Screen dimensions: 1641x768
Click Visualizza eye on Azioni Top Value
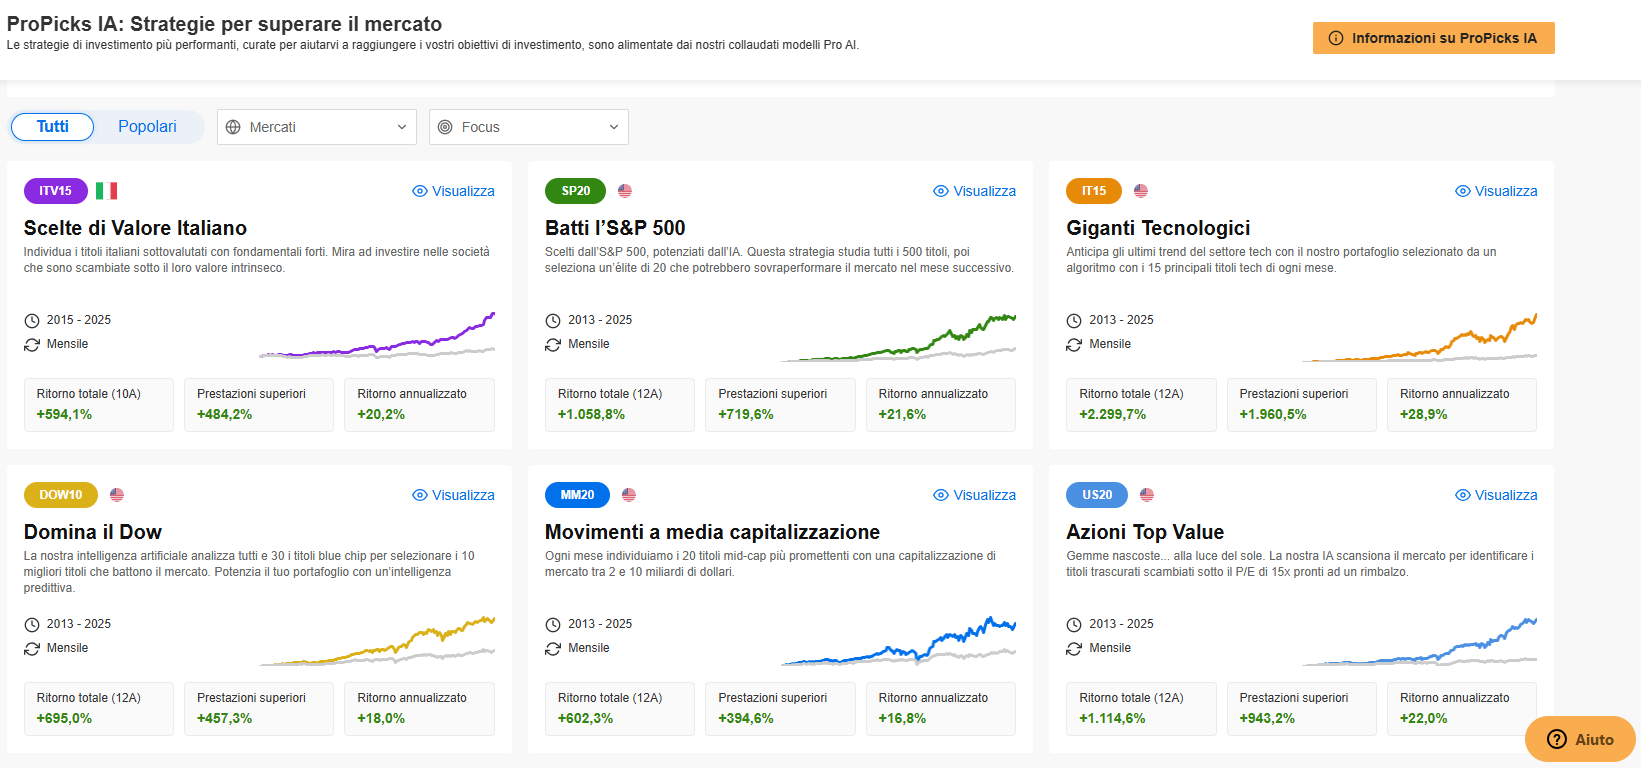tap(1463, 495)
